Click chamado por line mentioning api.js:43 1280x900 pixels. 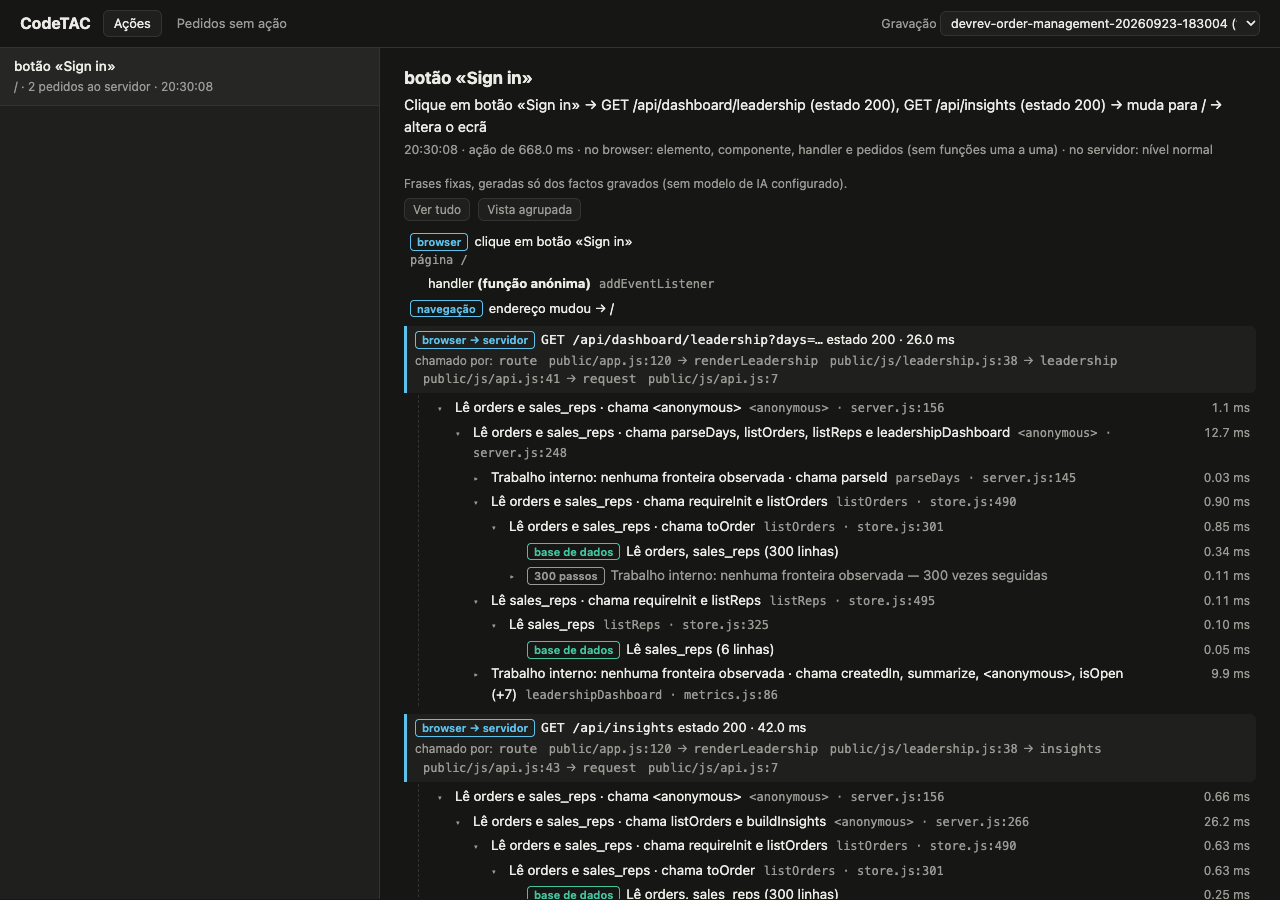click(x=758, y=758)
